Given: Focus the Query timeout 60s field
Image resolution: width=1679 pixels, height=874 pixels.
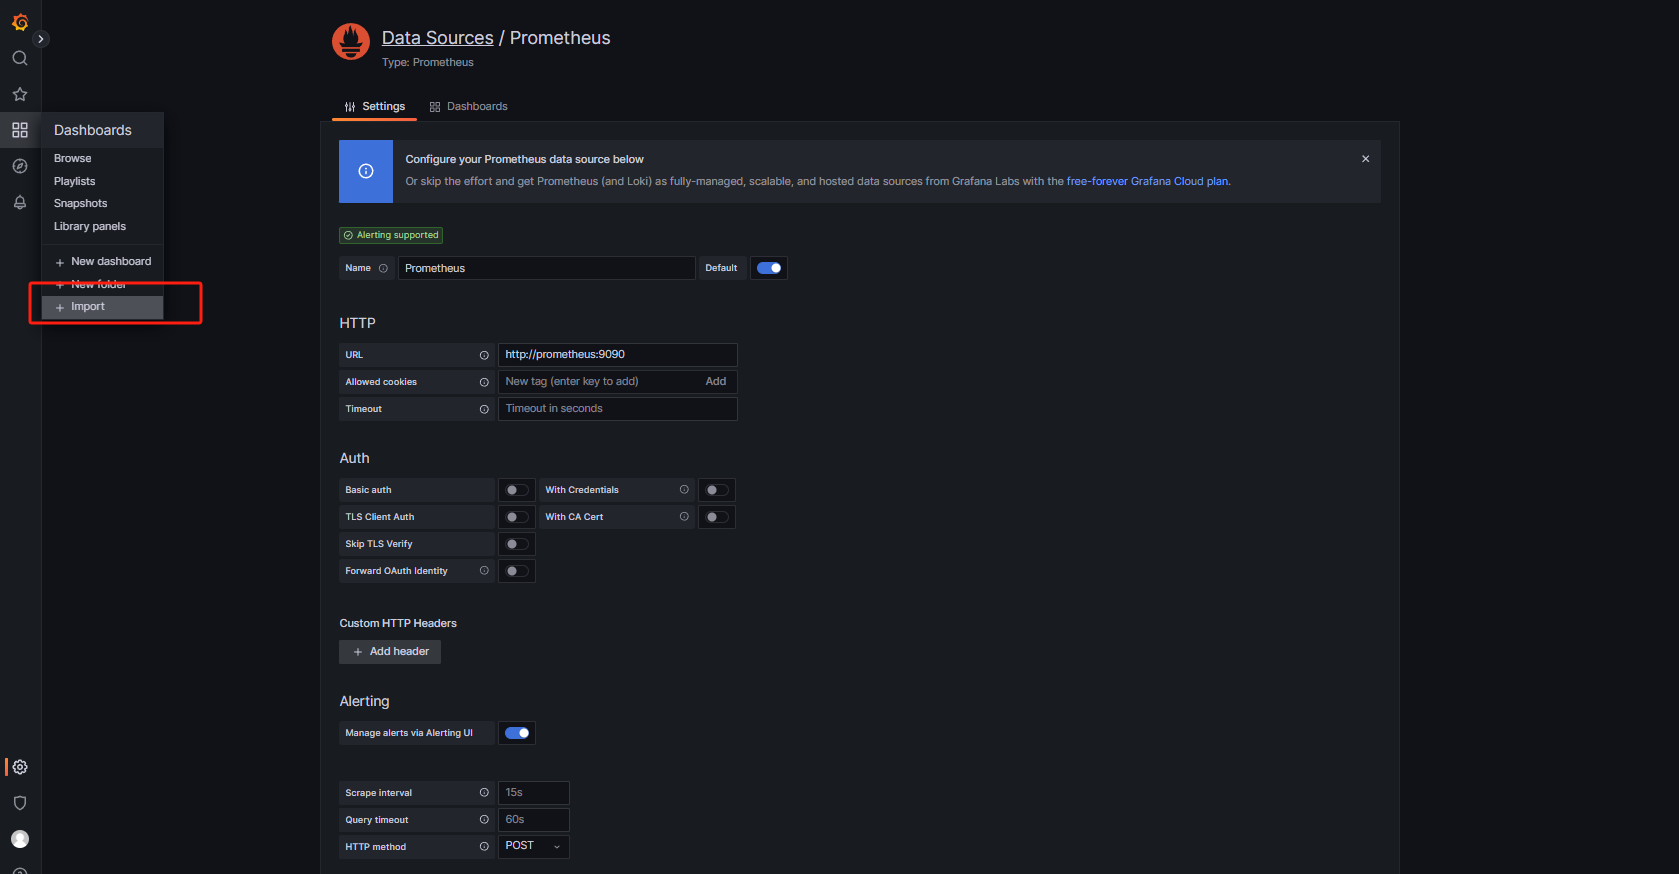Looking at the screenshot, I should tap(533, 820).
